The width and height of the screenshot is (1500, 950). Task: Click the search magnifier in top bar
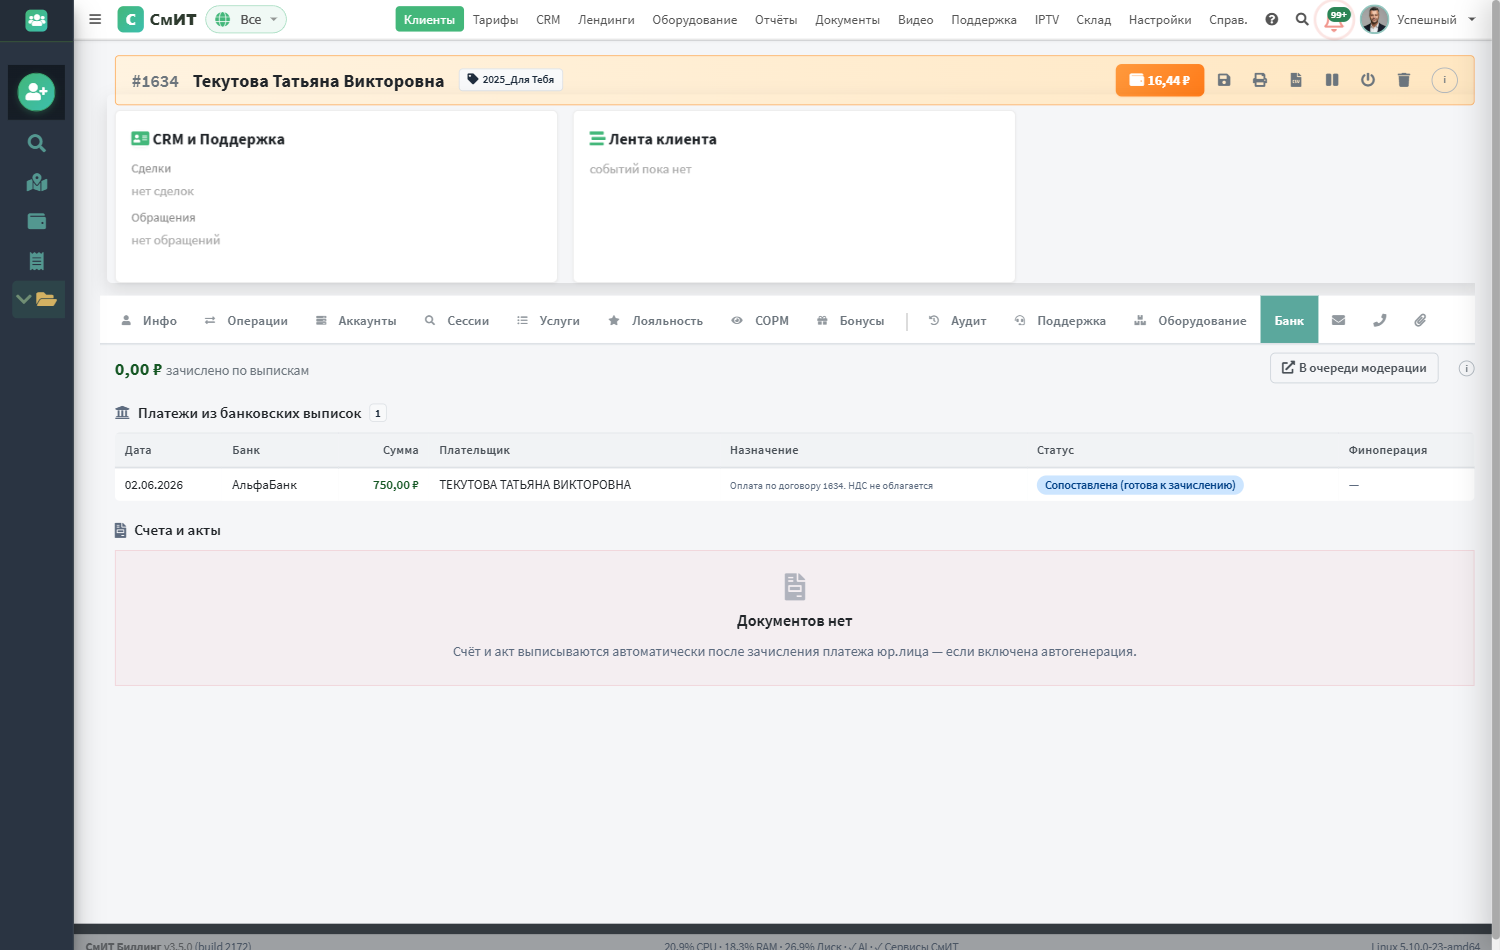tap(1302, 19)
